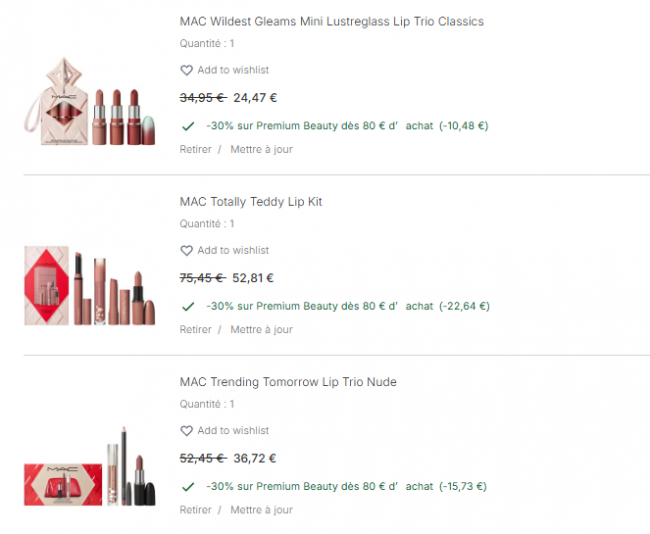Open the MAC Wildest Gleams Mini Lustreglass title
This screenshot has width=650, height=534.
[x=332, y=22]
